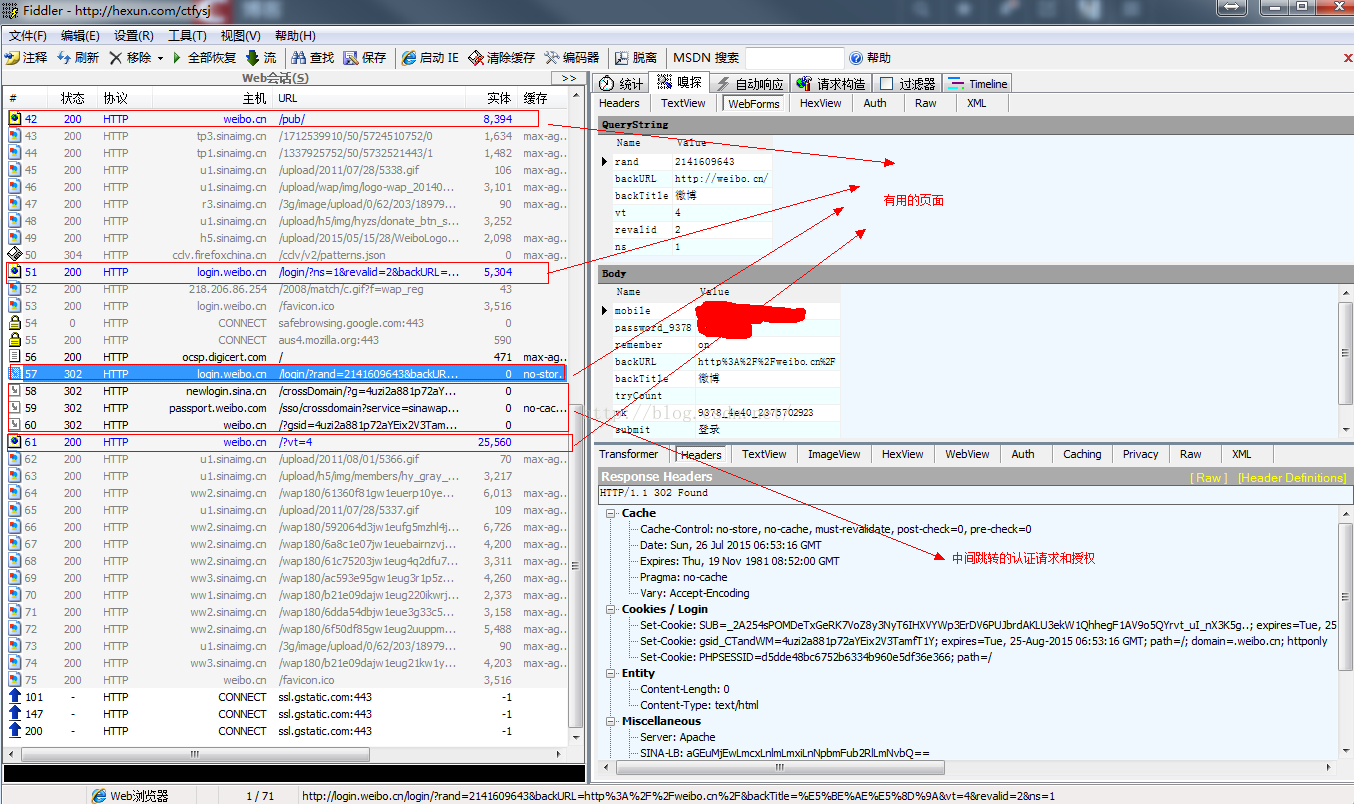The image size is (1354, 804).
Task: Switch to the Timeline tab
Action: [x=977, y=84]
